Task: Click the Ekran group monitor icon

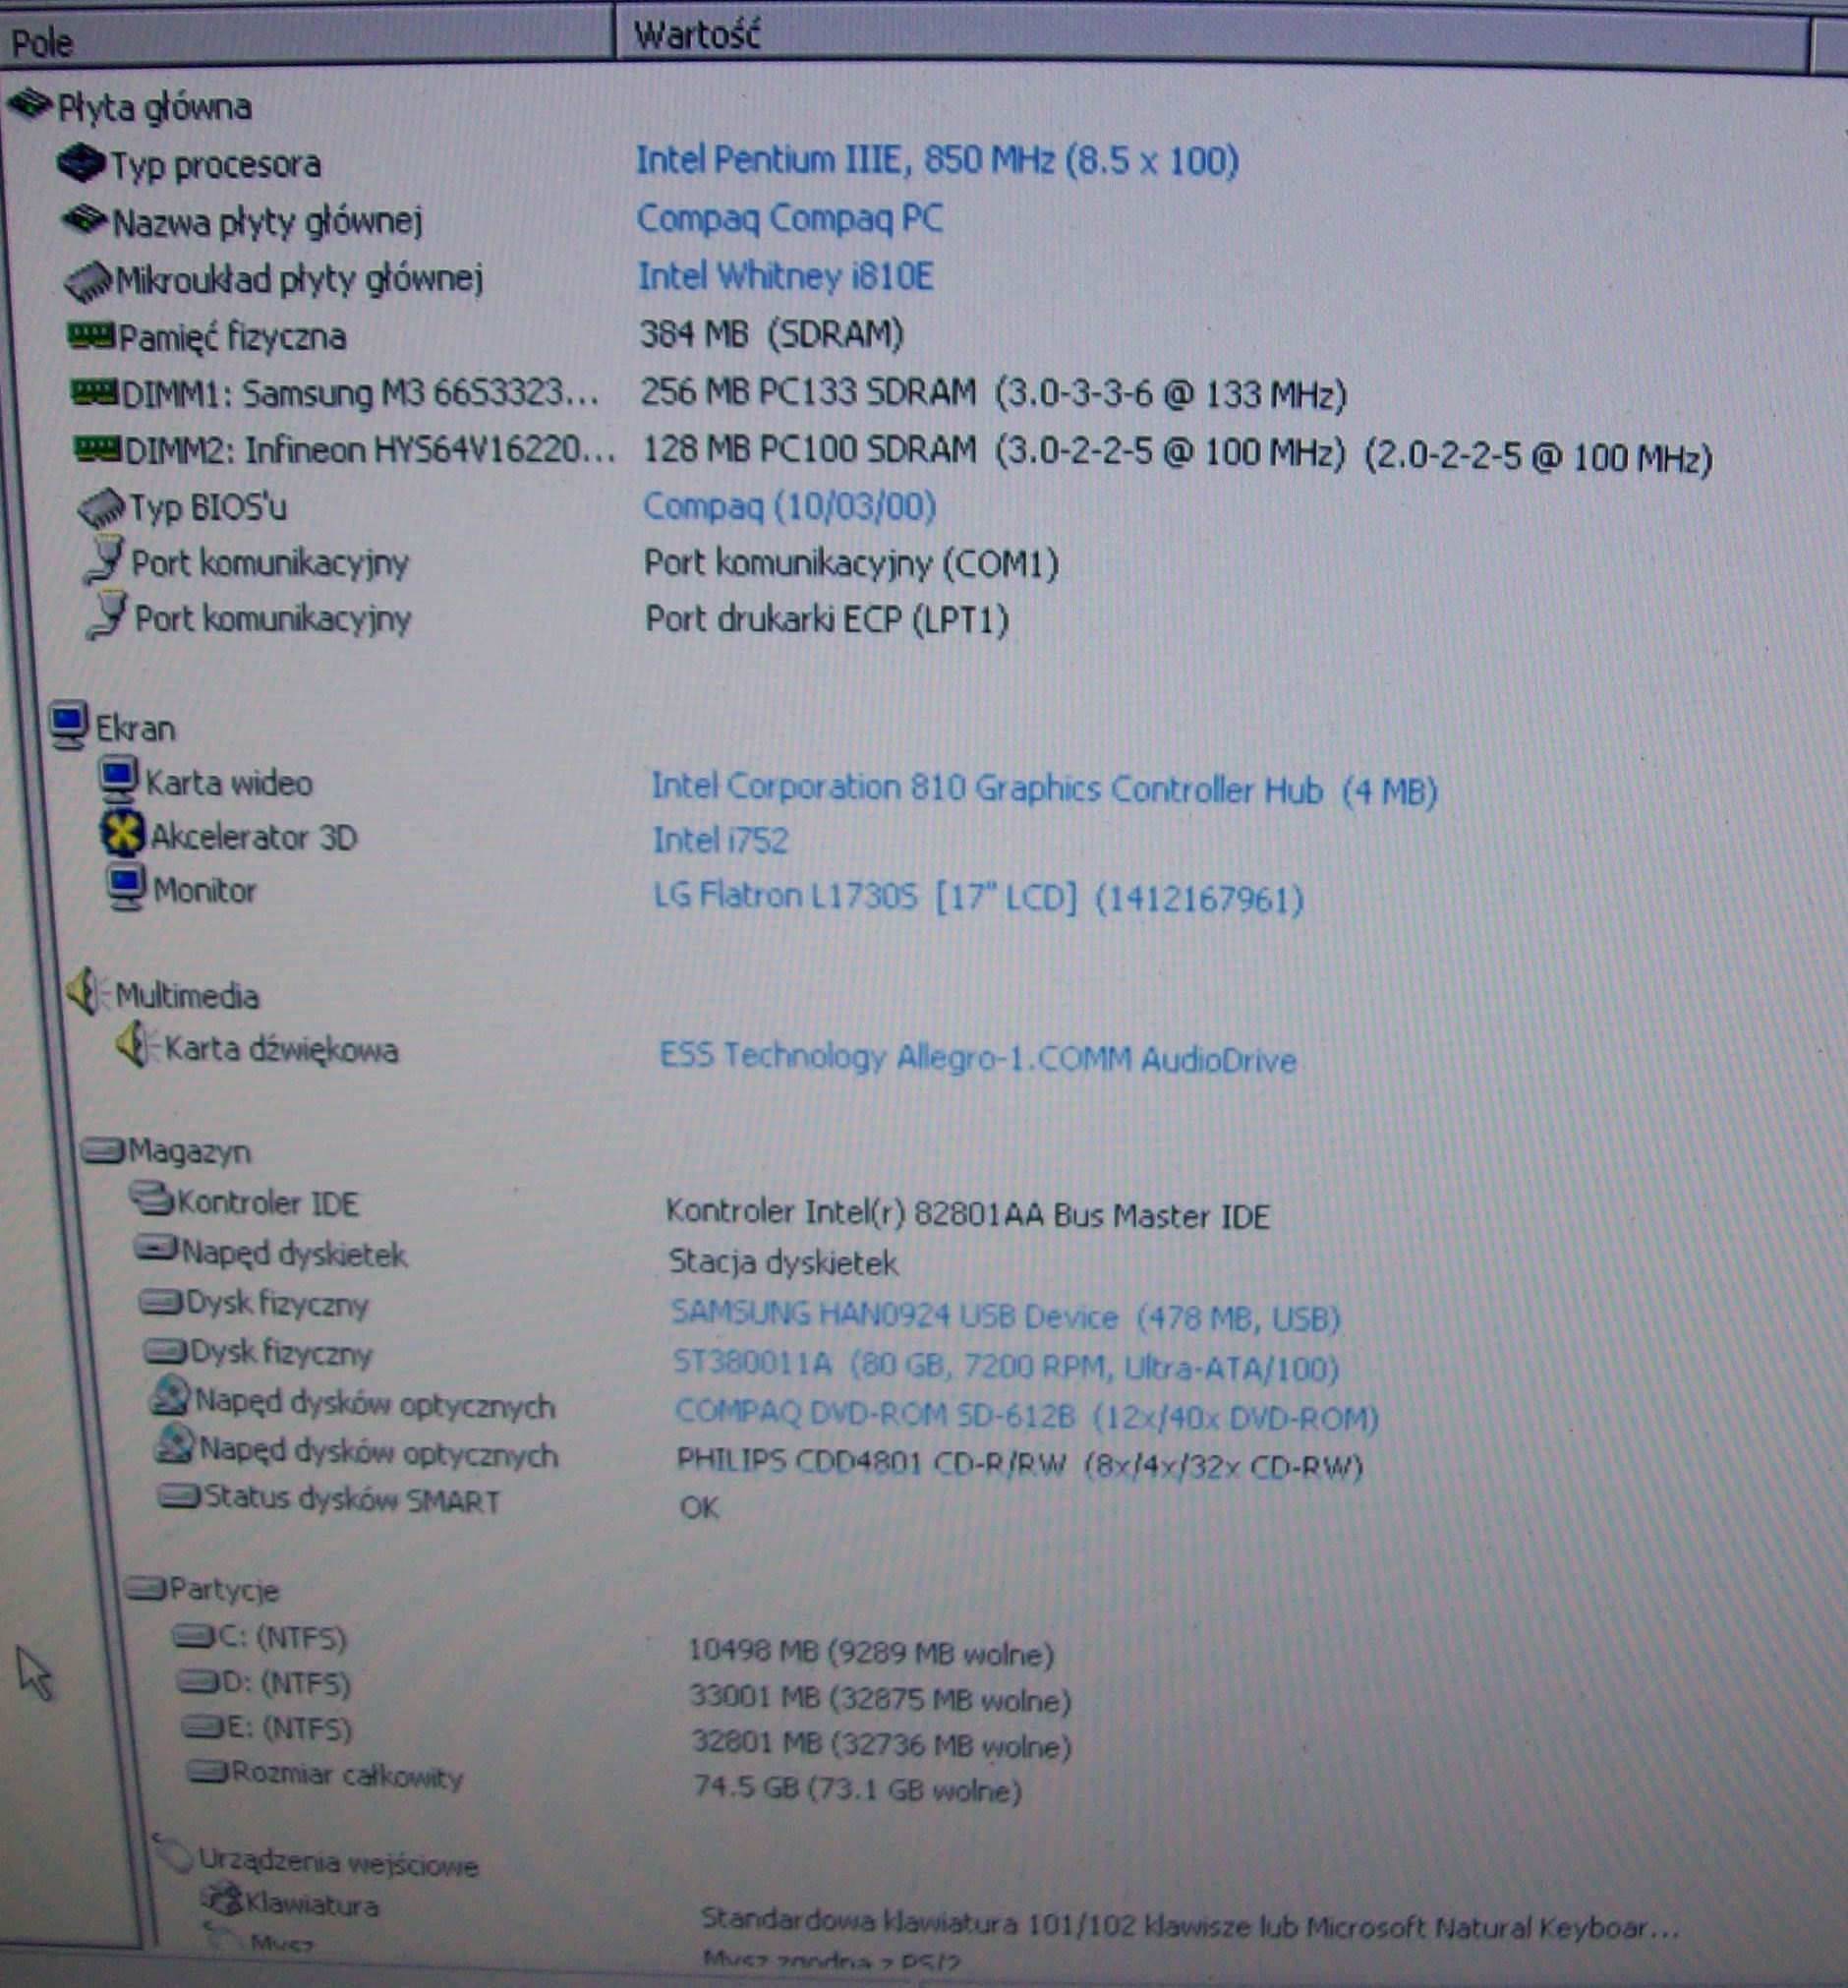Action: [69, 725]
